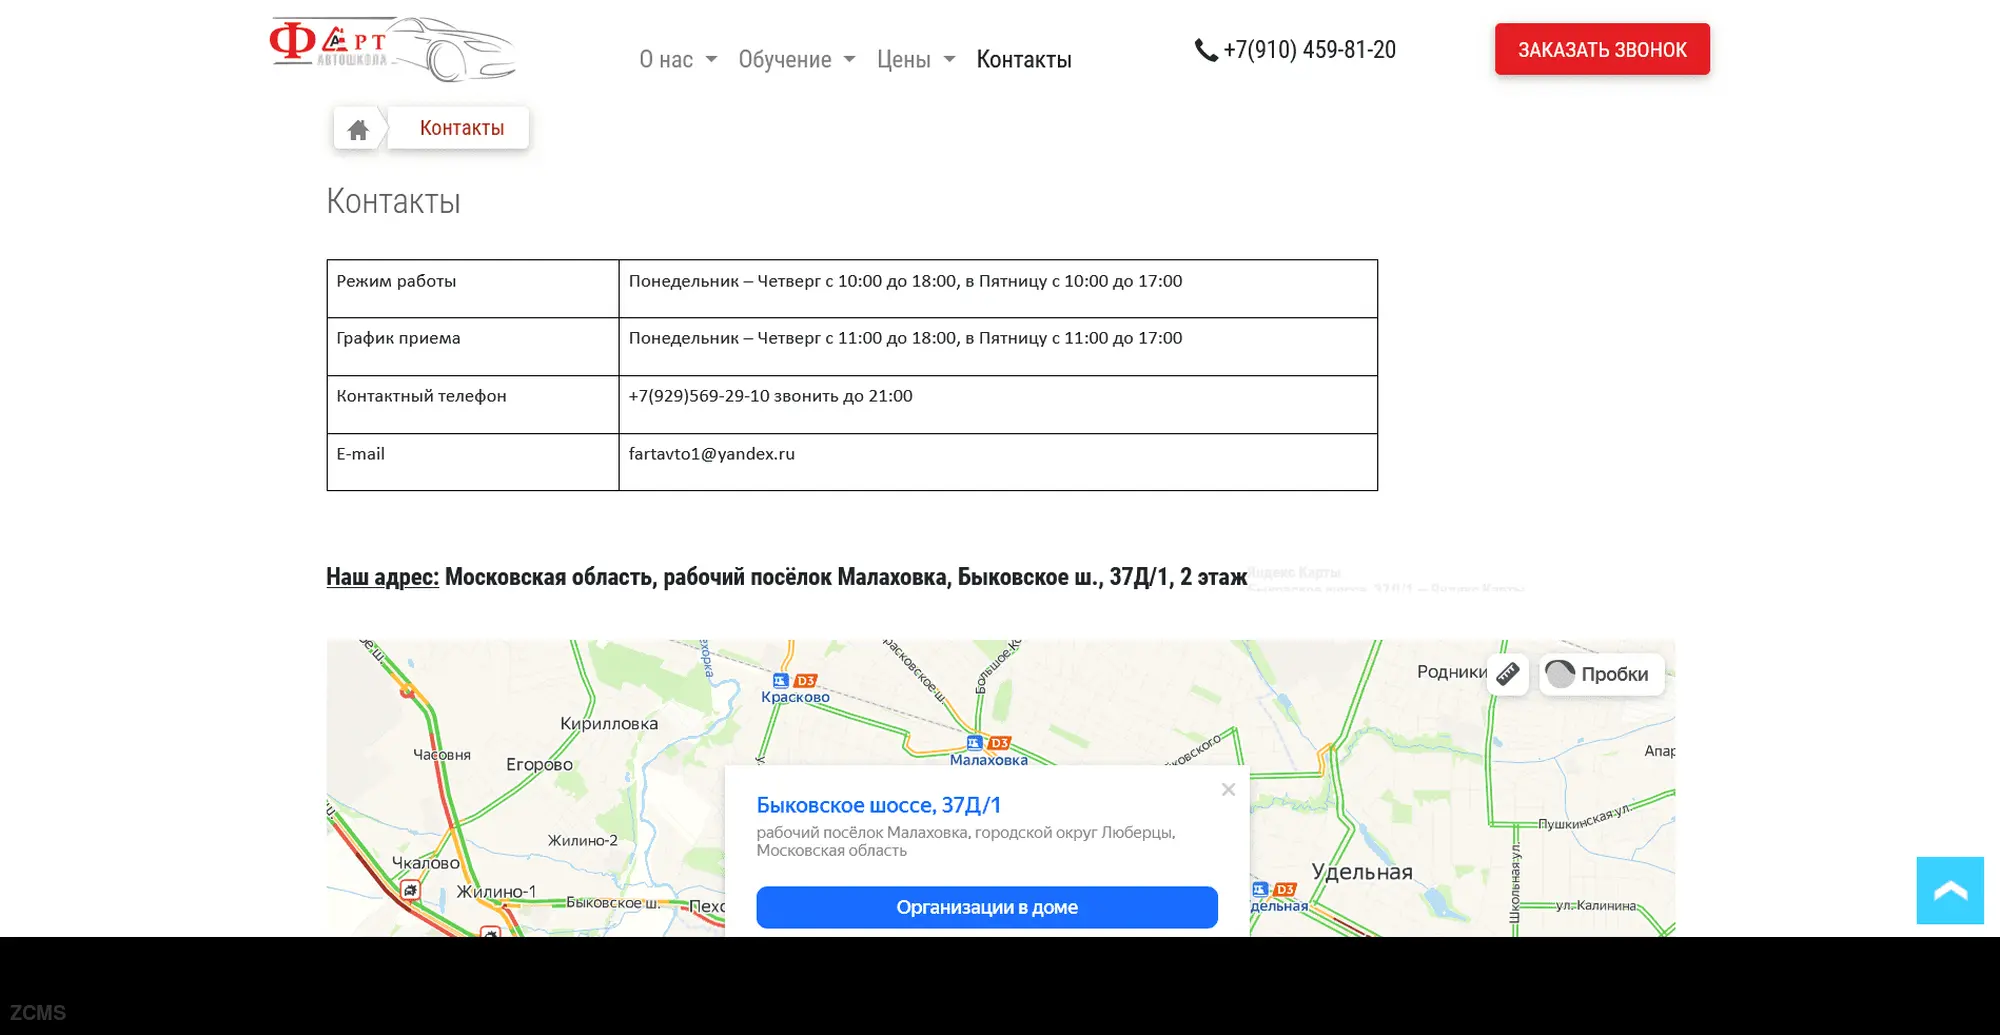Expand the О нас dropdown menu
This screenshot has height=1035, width=2000.
(x=678, y=60)
